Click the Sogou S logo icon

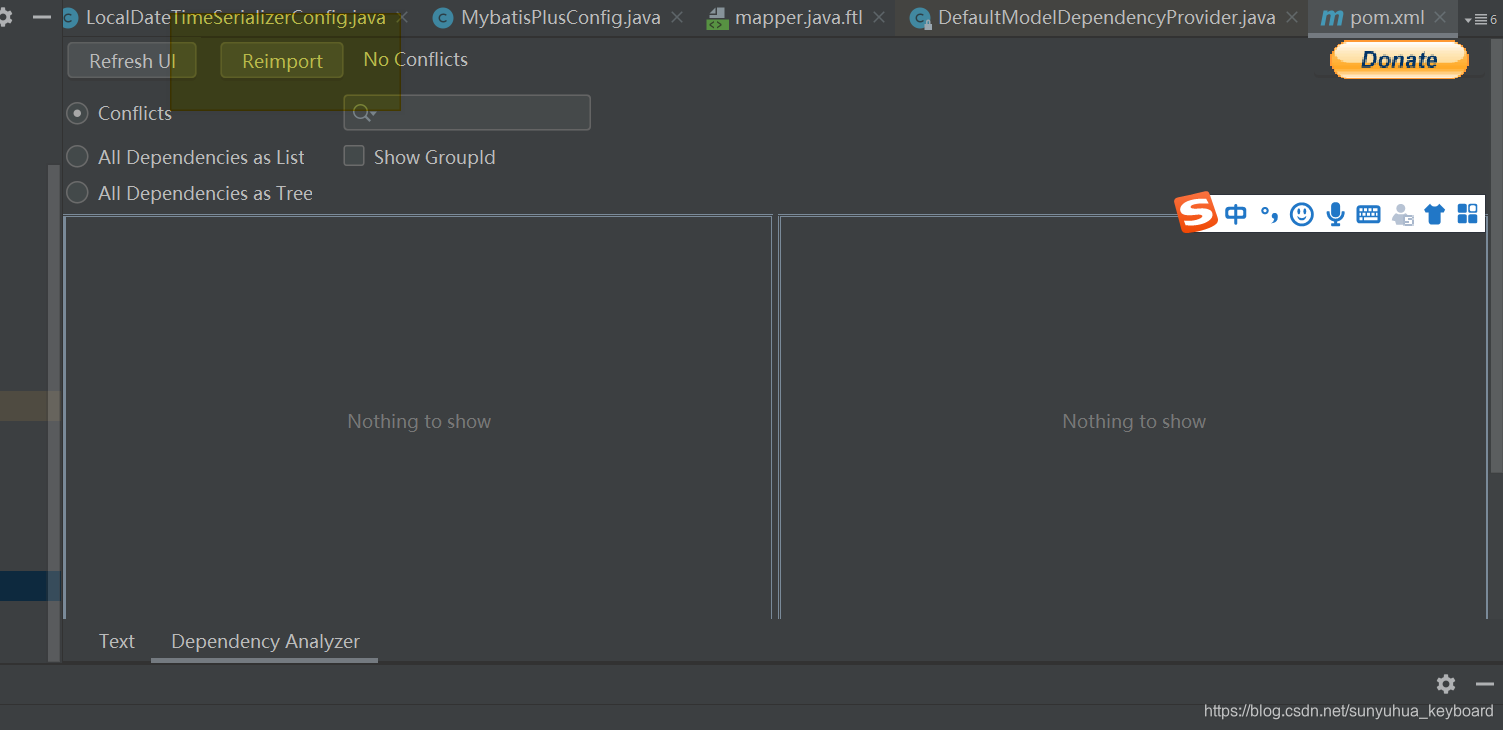click(1196, 213)
